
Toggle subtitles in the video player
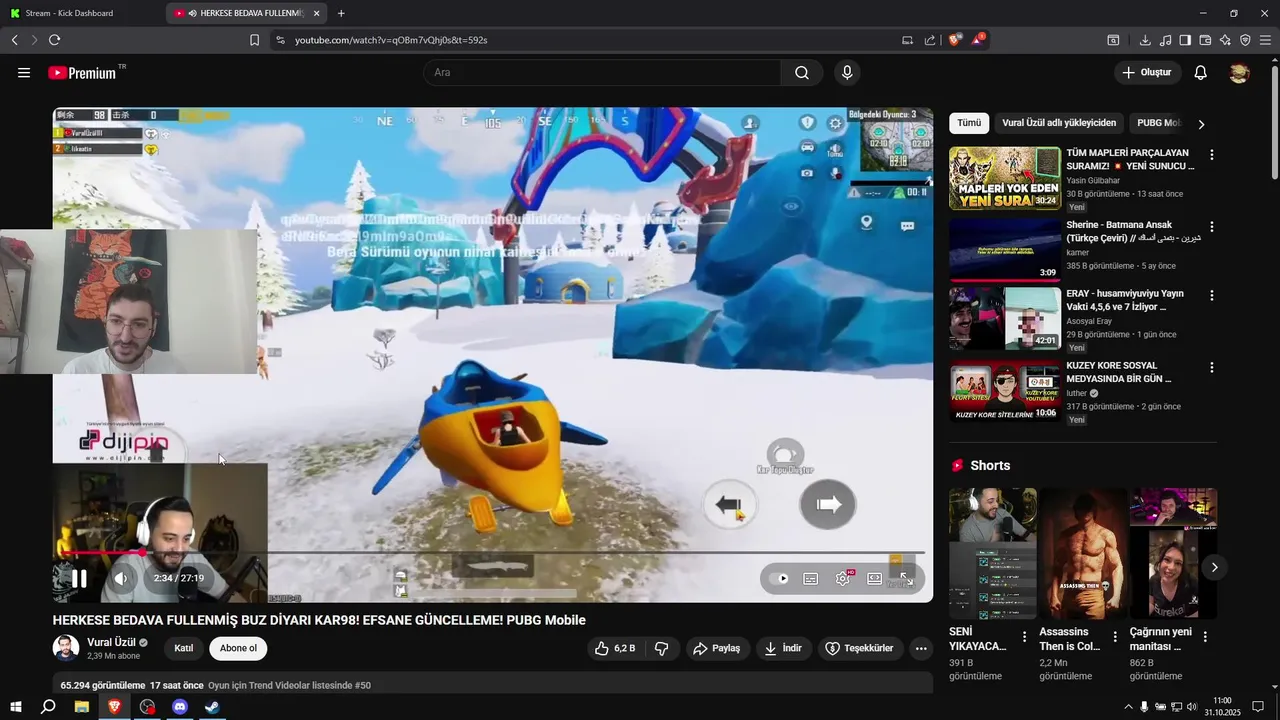pyautogui.click(x=811, y=578)
